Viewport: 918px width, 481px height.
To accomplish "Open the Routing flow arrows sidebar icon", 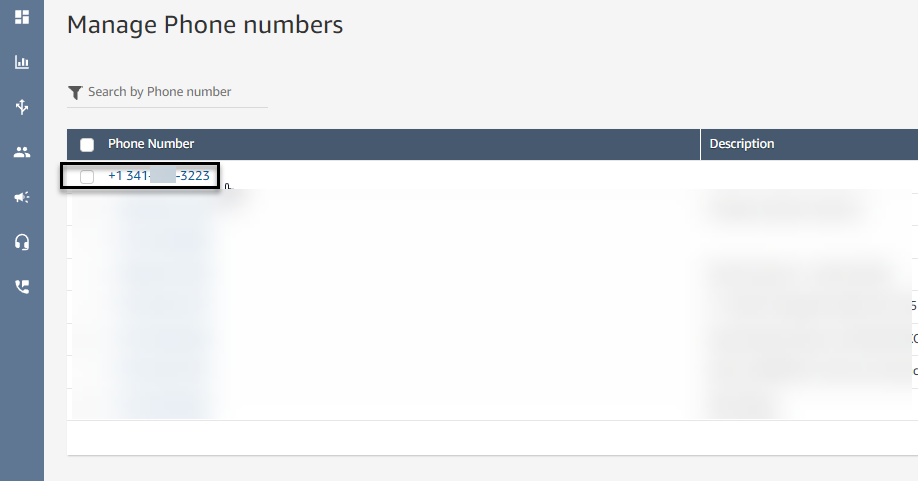I will [x=22, y=106].
